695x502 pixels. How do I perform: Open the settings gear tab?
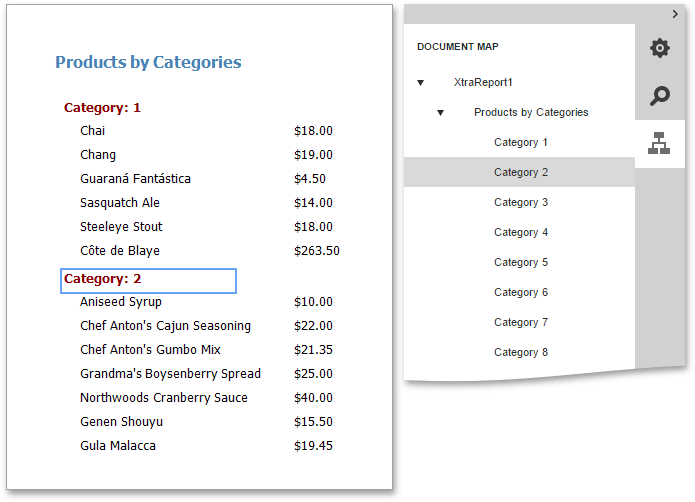pyautogui.click(x=660, y=48)
